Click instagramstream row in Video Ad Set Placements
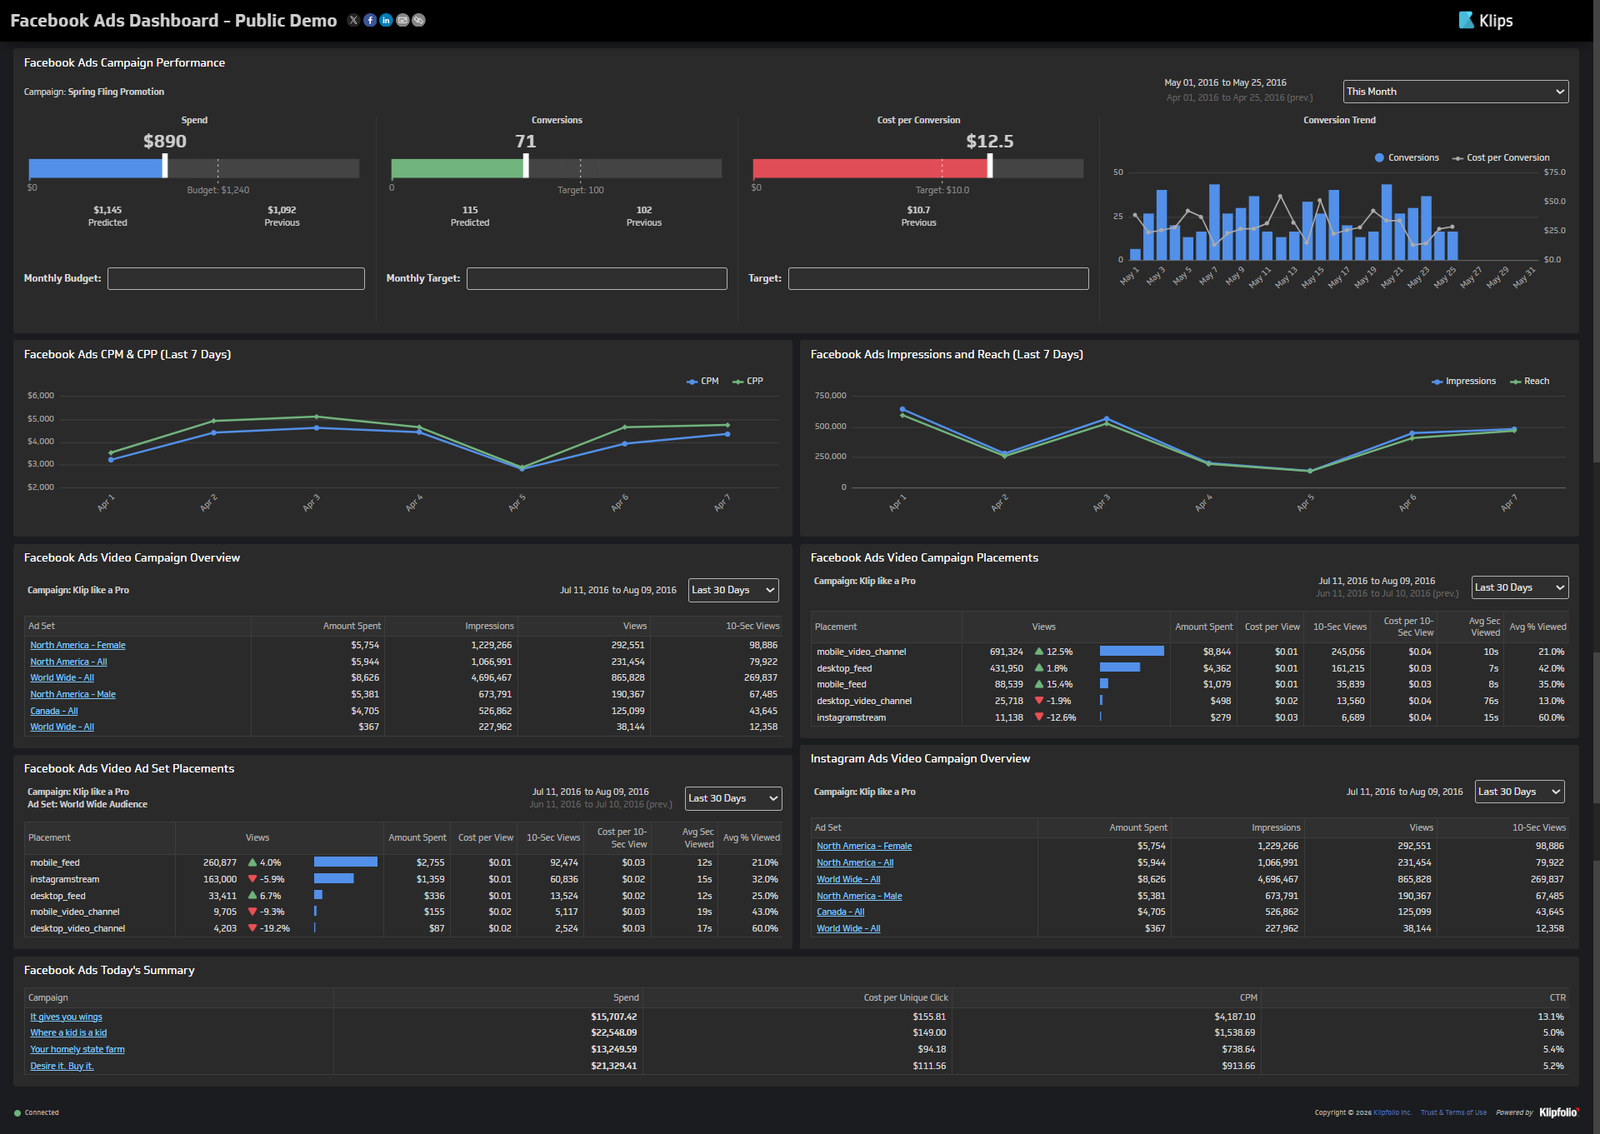The image size is (1600, 1134). click(x=403, y=879)
